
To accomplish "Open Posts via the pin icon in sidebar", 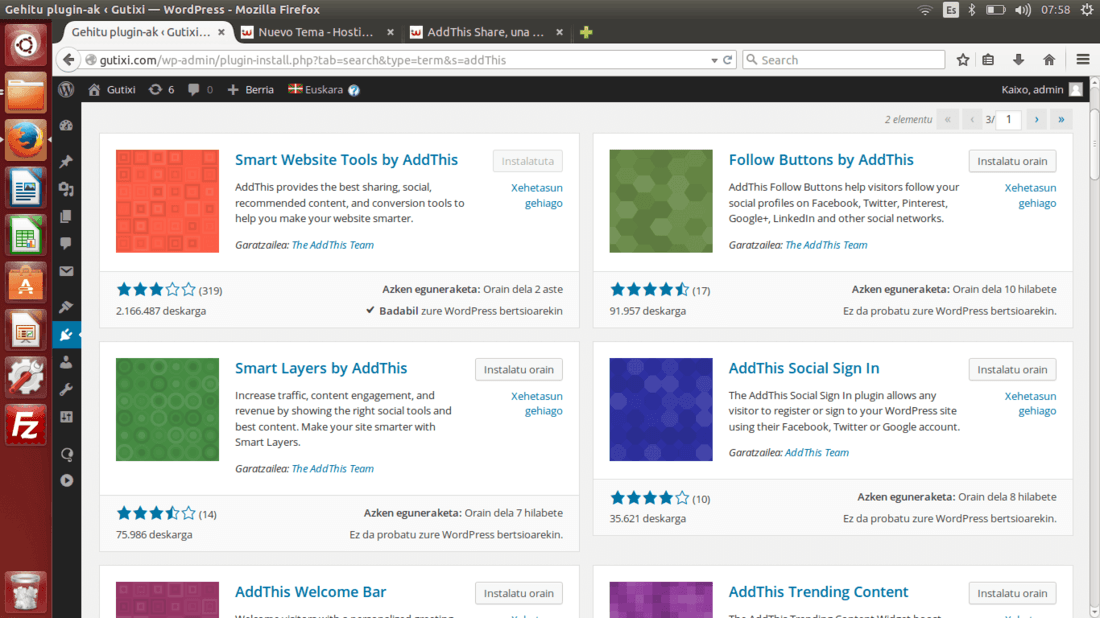I will point(66,162).
